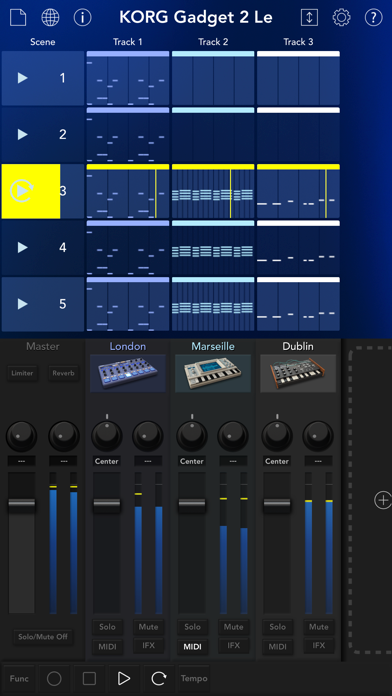Viewport: 392px width, 696px height.
Task: Click the Marseille track name label
Action: pyautogui.click(x=213, y=346)
